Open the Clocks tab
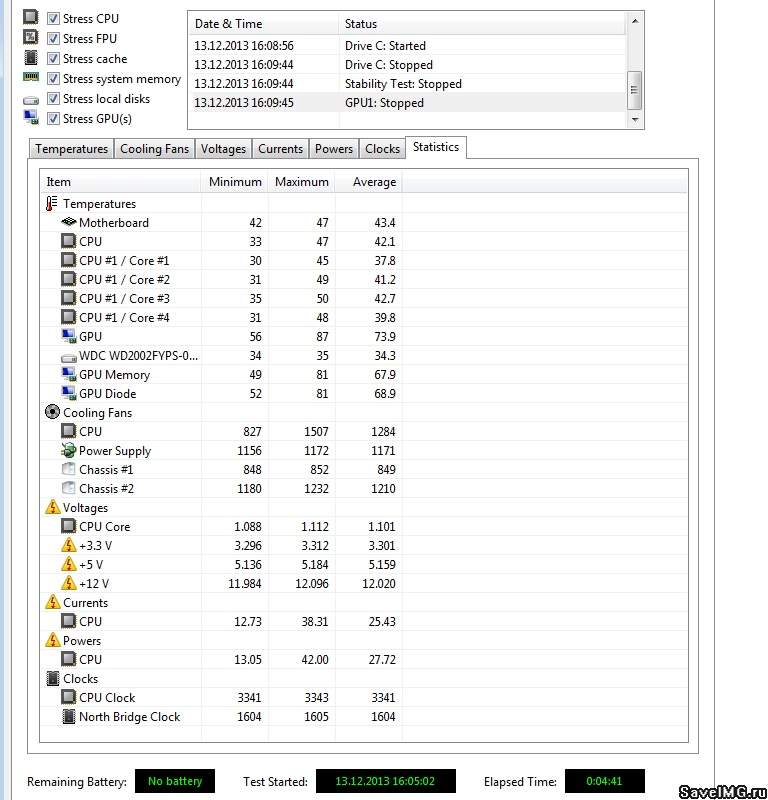 (382, 149)
